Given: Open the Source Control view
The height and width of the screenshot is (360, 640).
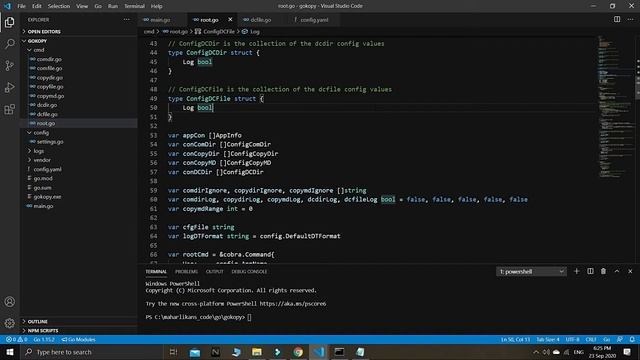Looking at the screenshot, I should tap(10, 65).
